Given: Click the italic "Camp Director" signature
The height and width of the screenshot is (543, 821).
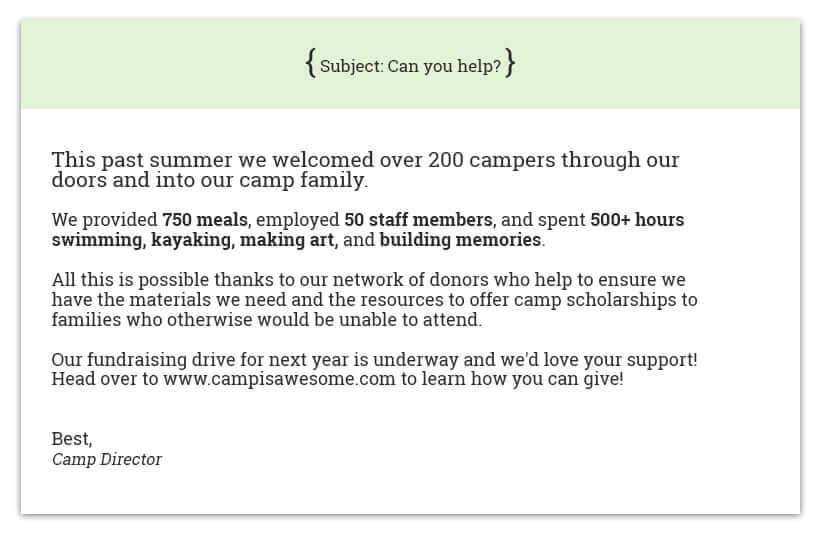Looking at the screenshot, I should pyautogui.click(x=106, y=459).
